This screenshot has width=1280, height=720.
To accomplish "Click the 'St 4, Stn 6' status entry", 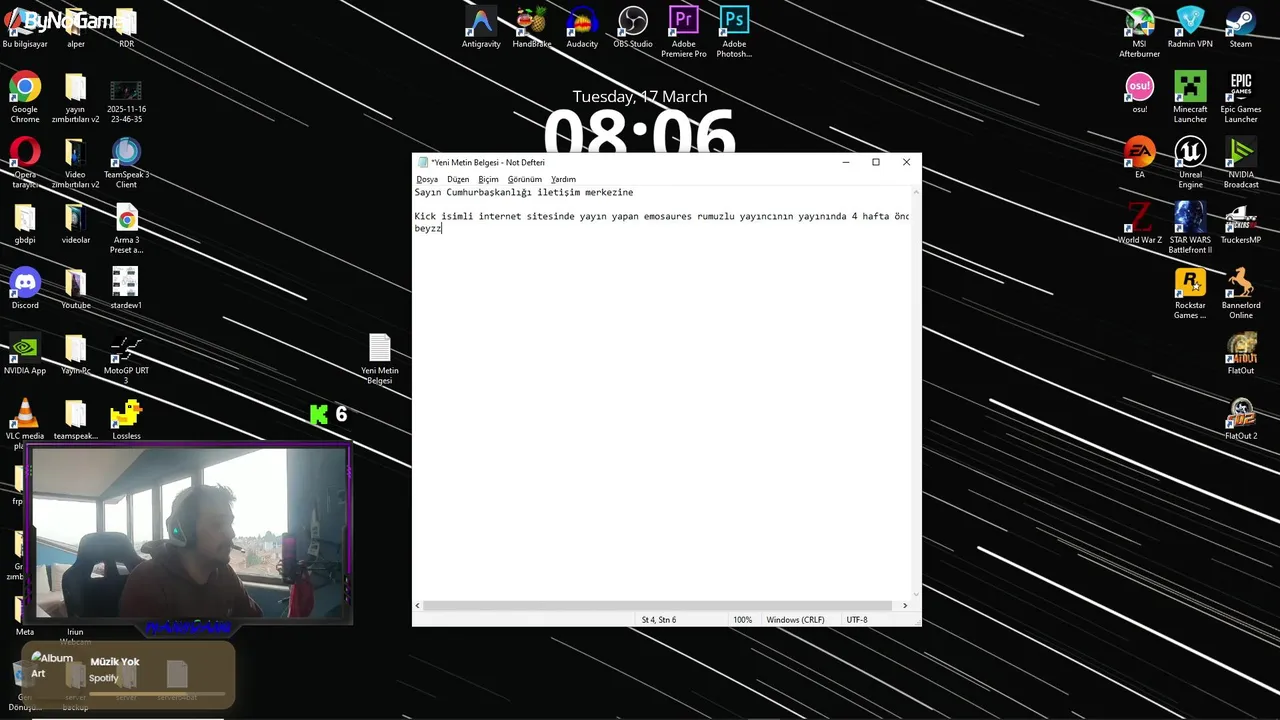I will (659, 620).
